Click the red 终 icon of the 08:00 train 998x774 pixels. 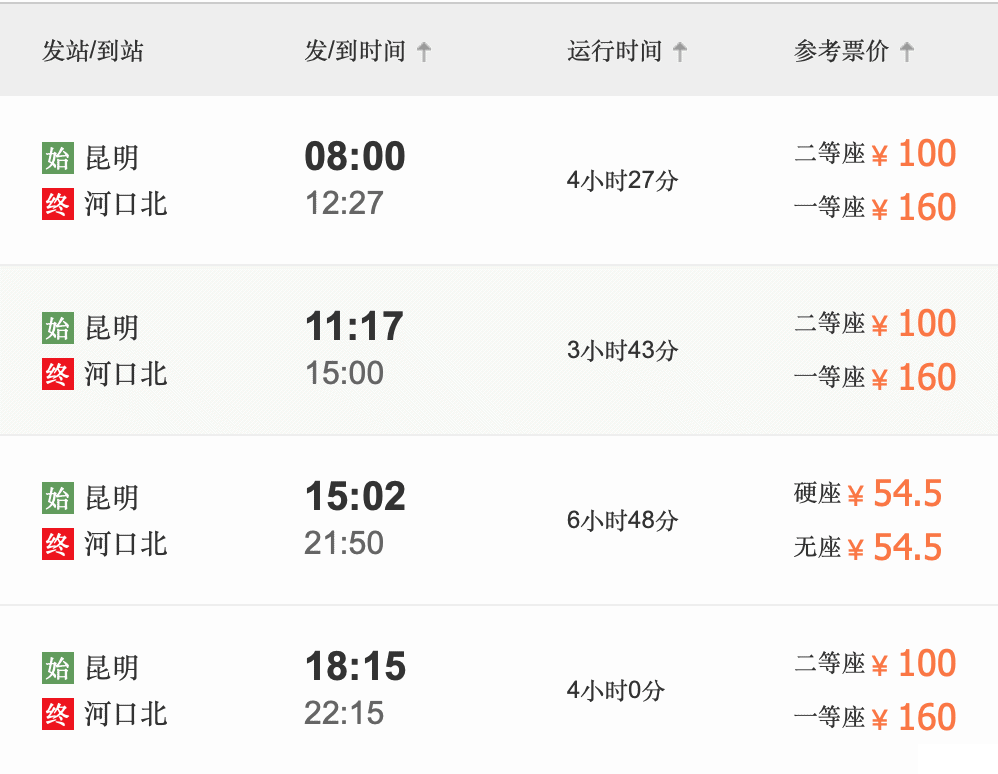click(58, 204)
